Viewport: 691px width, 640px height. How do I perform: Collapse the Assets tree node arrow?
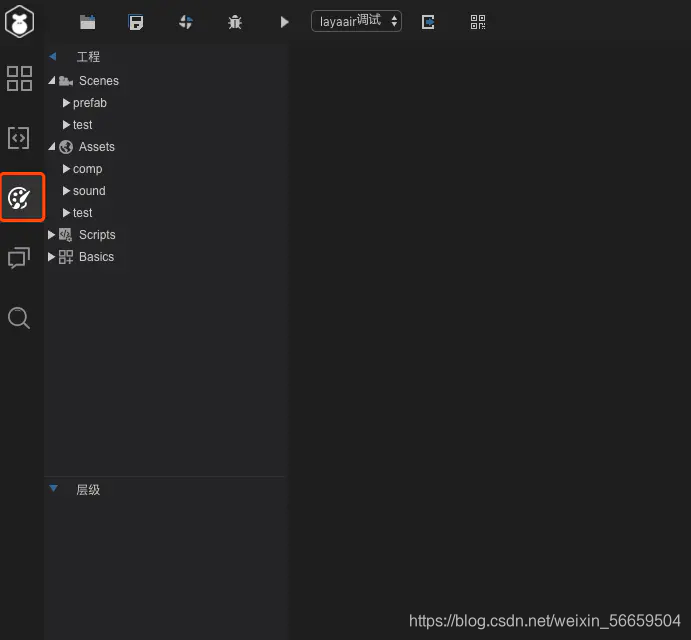pyautogui.click(x=52, y=146)
